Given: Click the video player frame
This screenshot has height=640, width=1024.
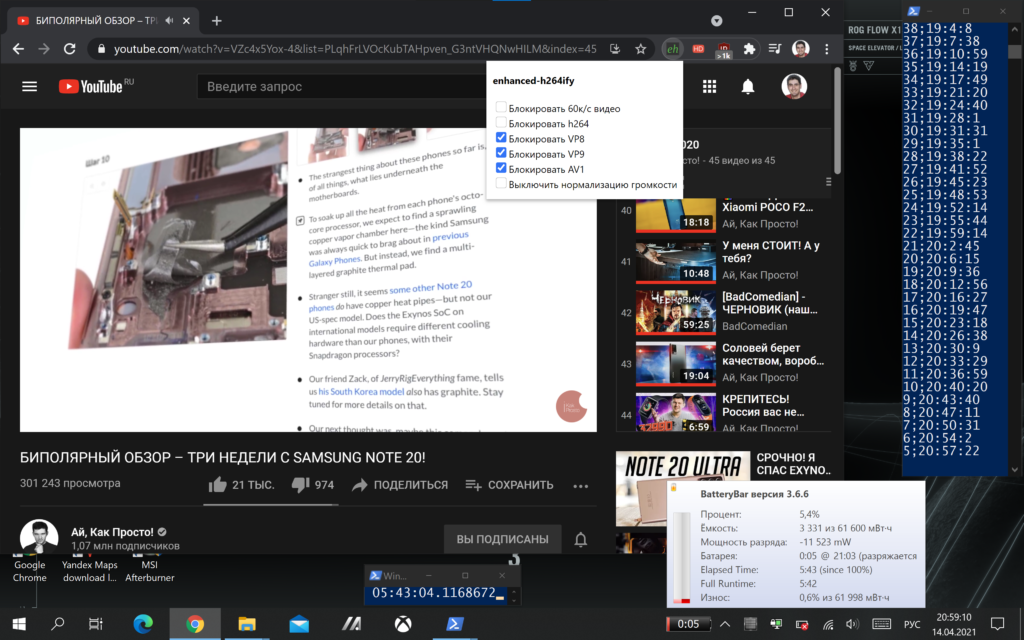Looking at the screenshot, I should (x=308, y=280).
